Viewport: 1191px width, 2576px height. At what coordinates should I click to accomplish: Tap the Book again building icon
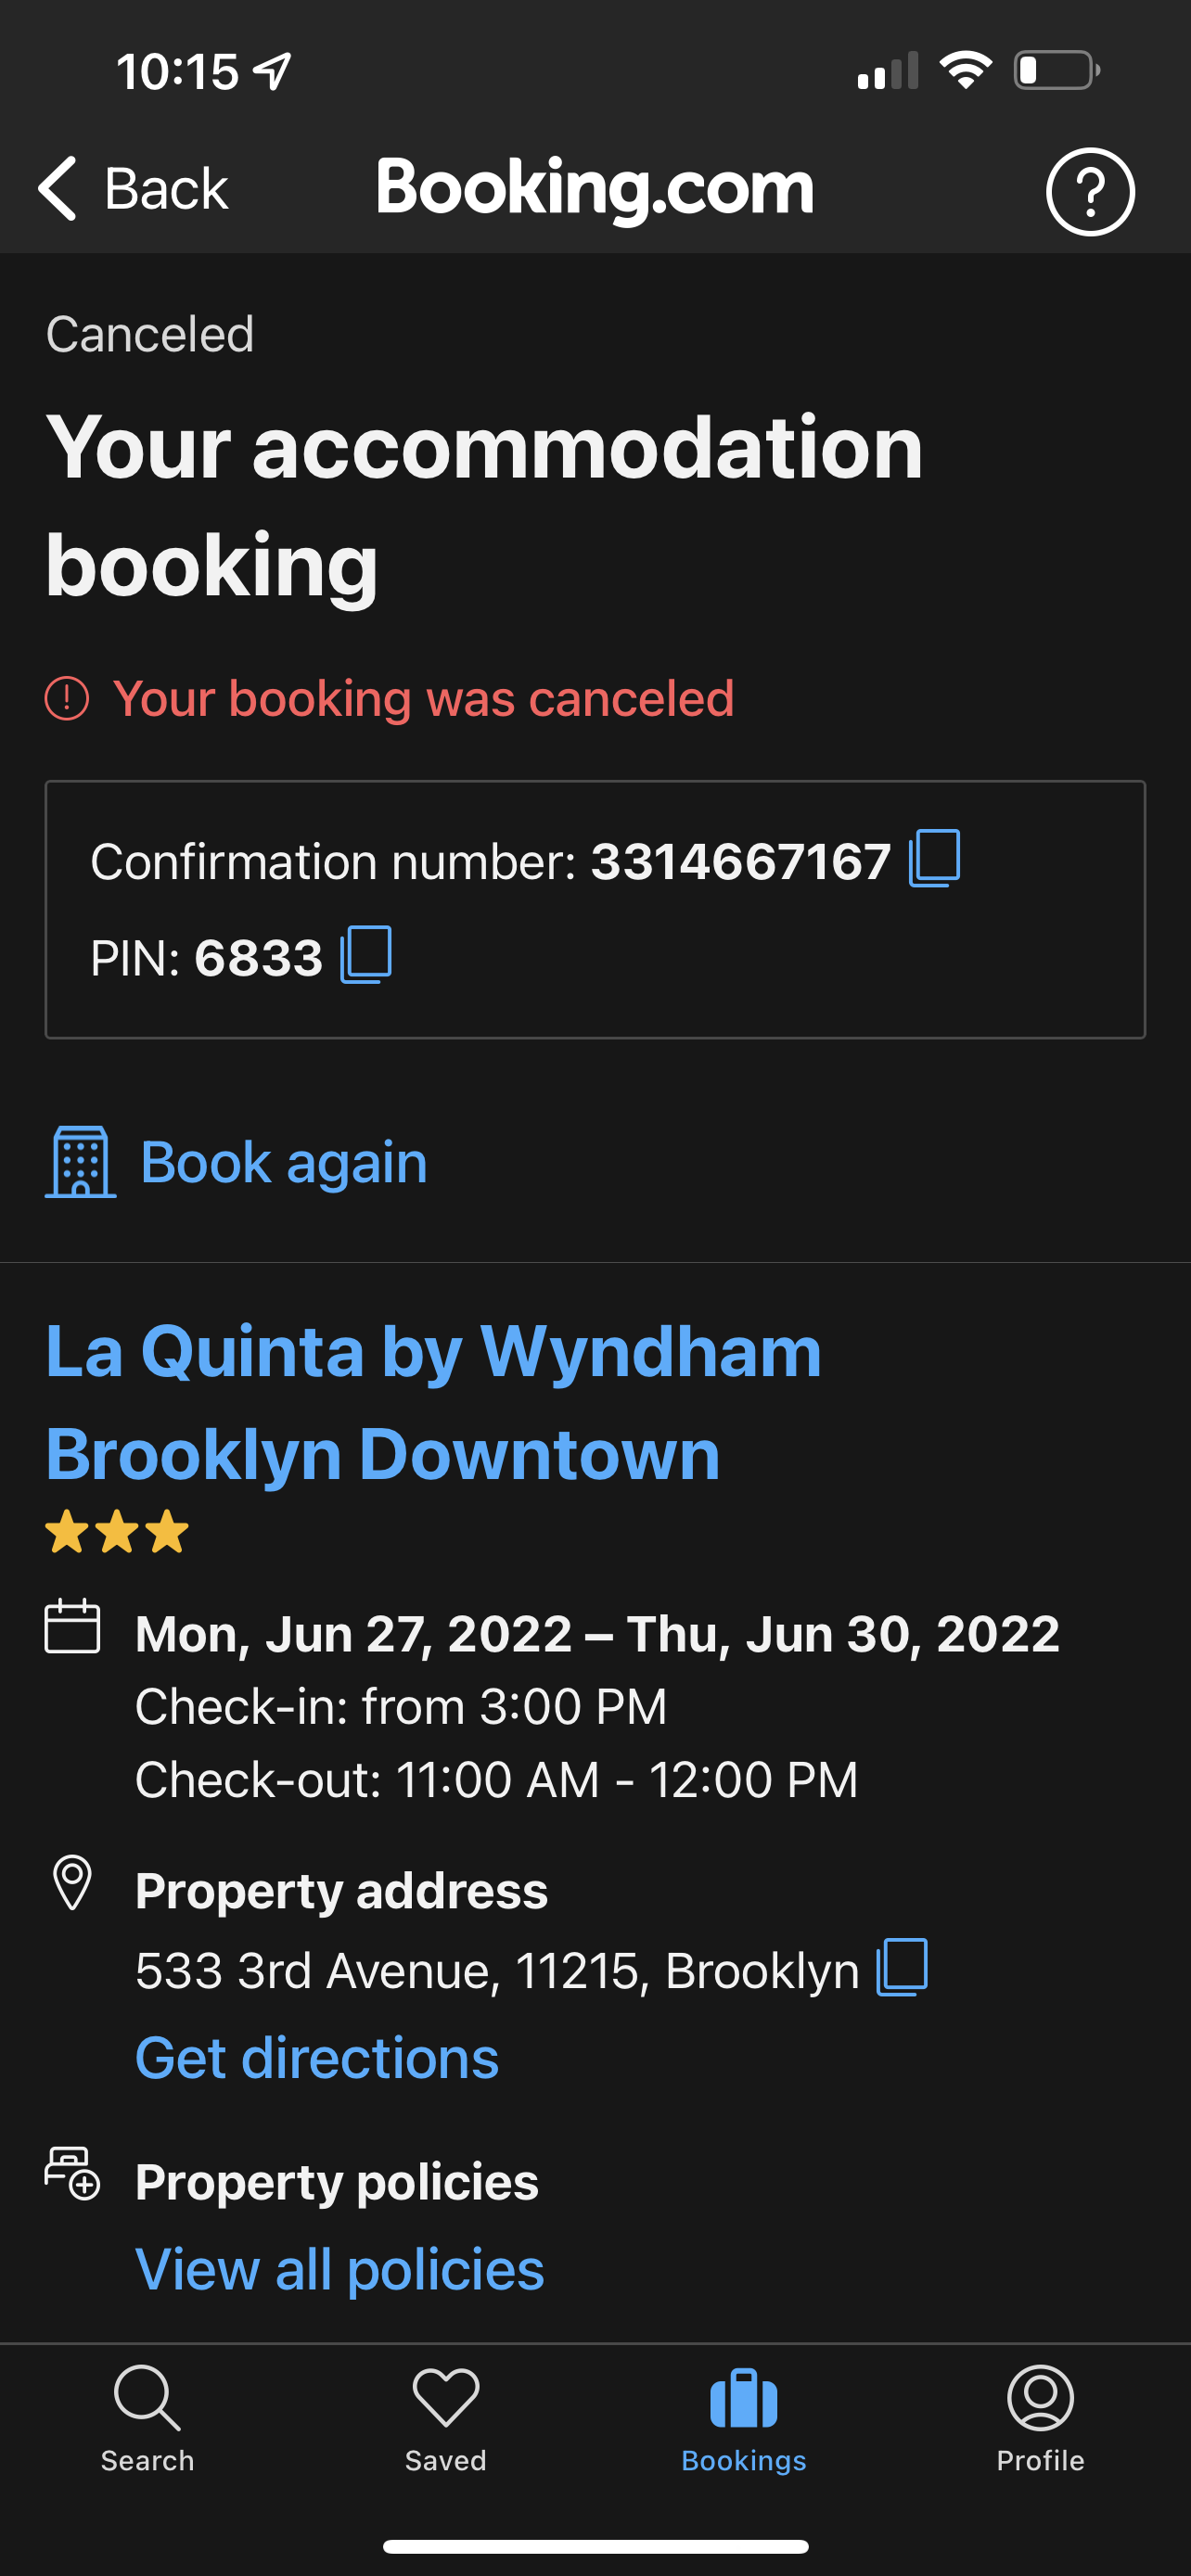pyautogui.click(x=80, y=1161)
